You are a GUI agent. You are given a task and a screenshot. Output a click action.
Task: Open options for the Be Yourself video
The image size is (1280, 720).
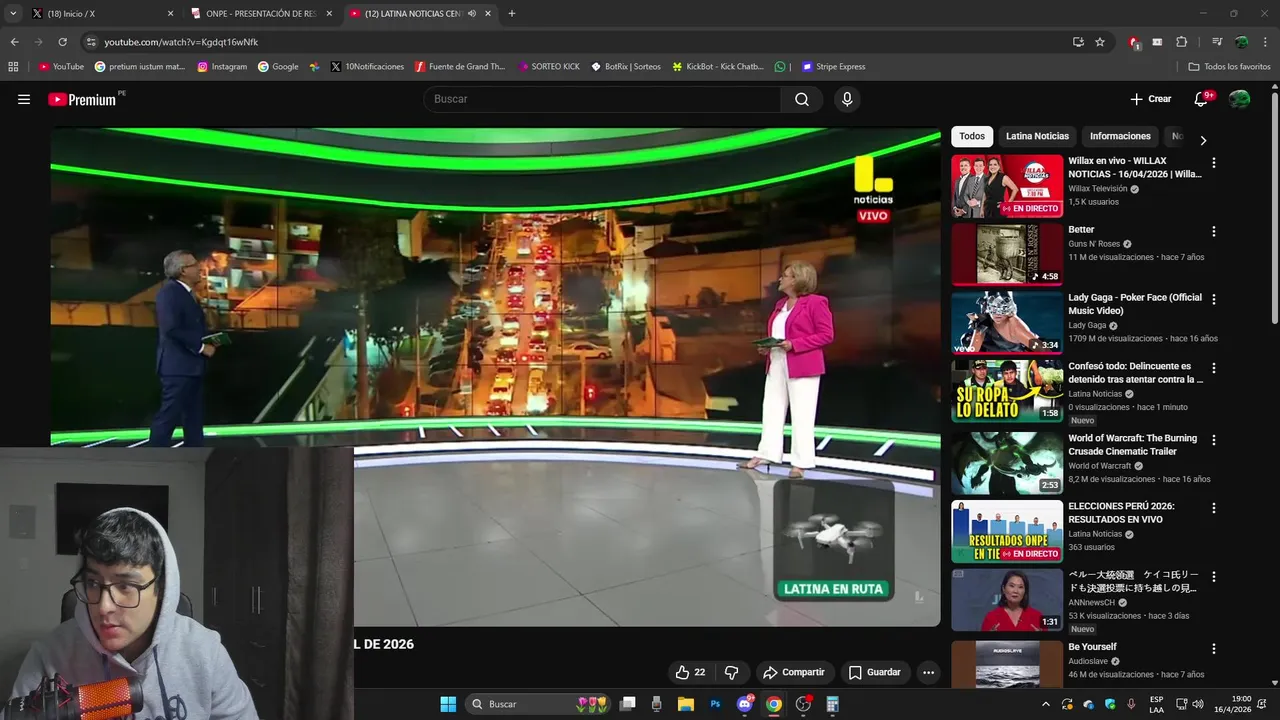click(x=1214, y=649)
